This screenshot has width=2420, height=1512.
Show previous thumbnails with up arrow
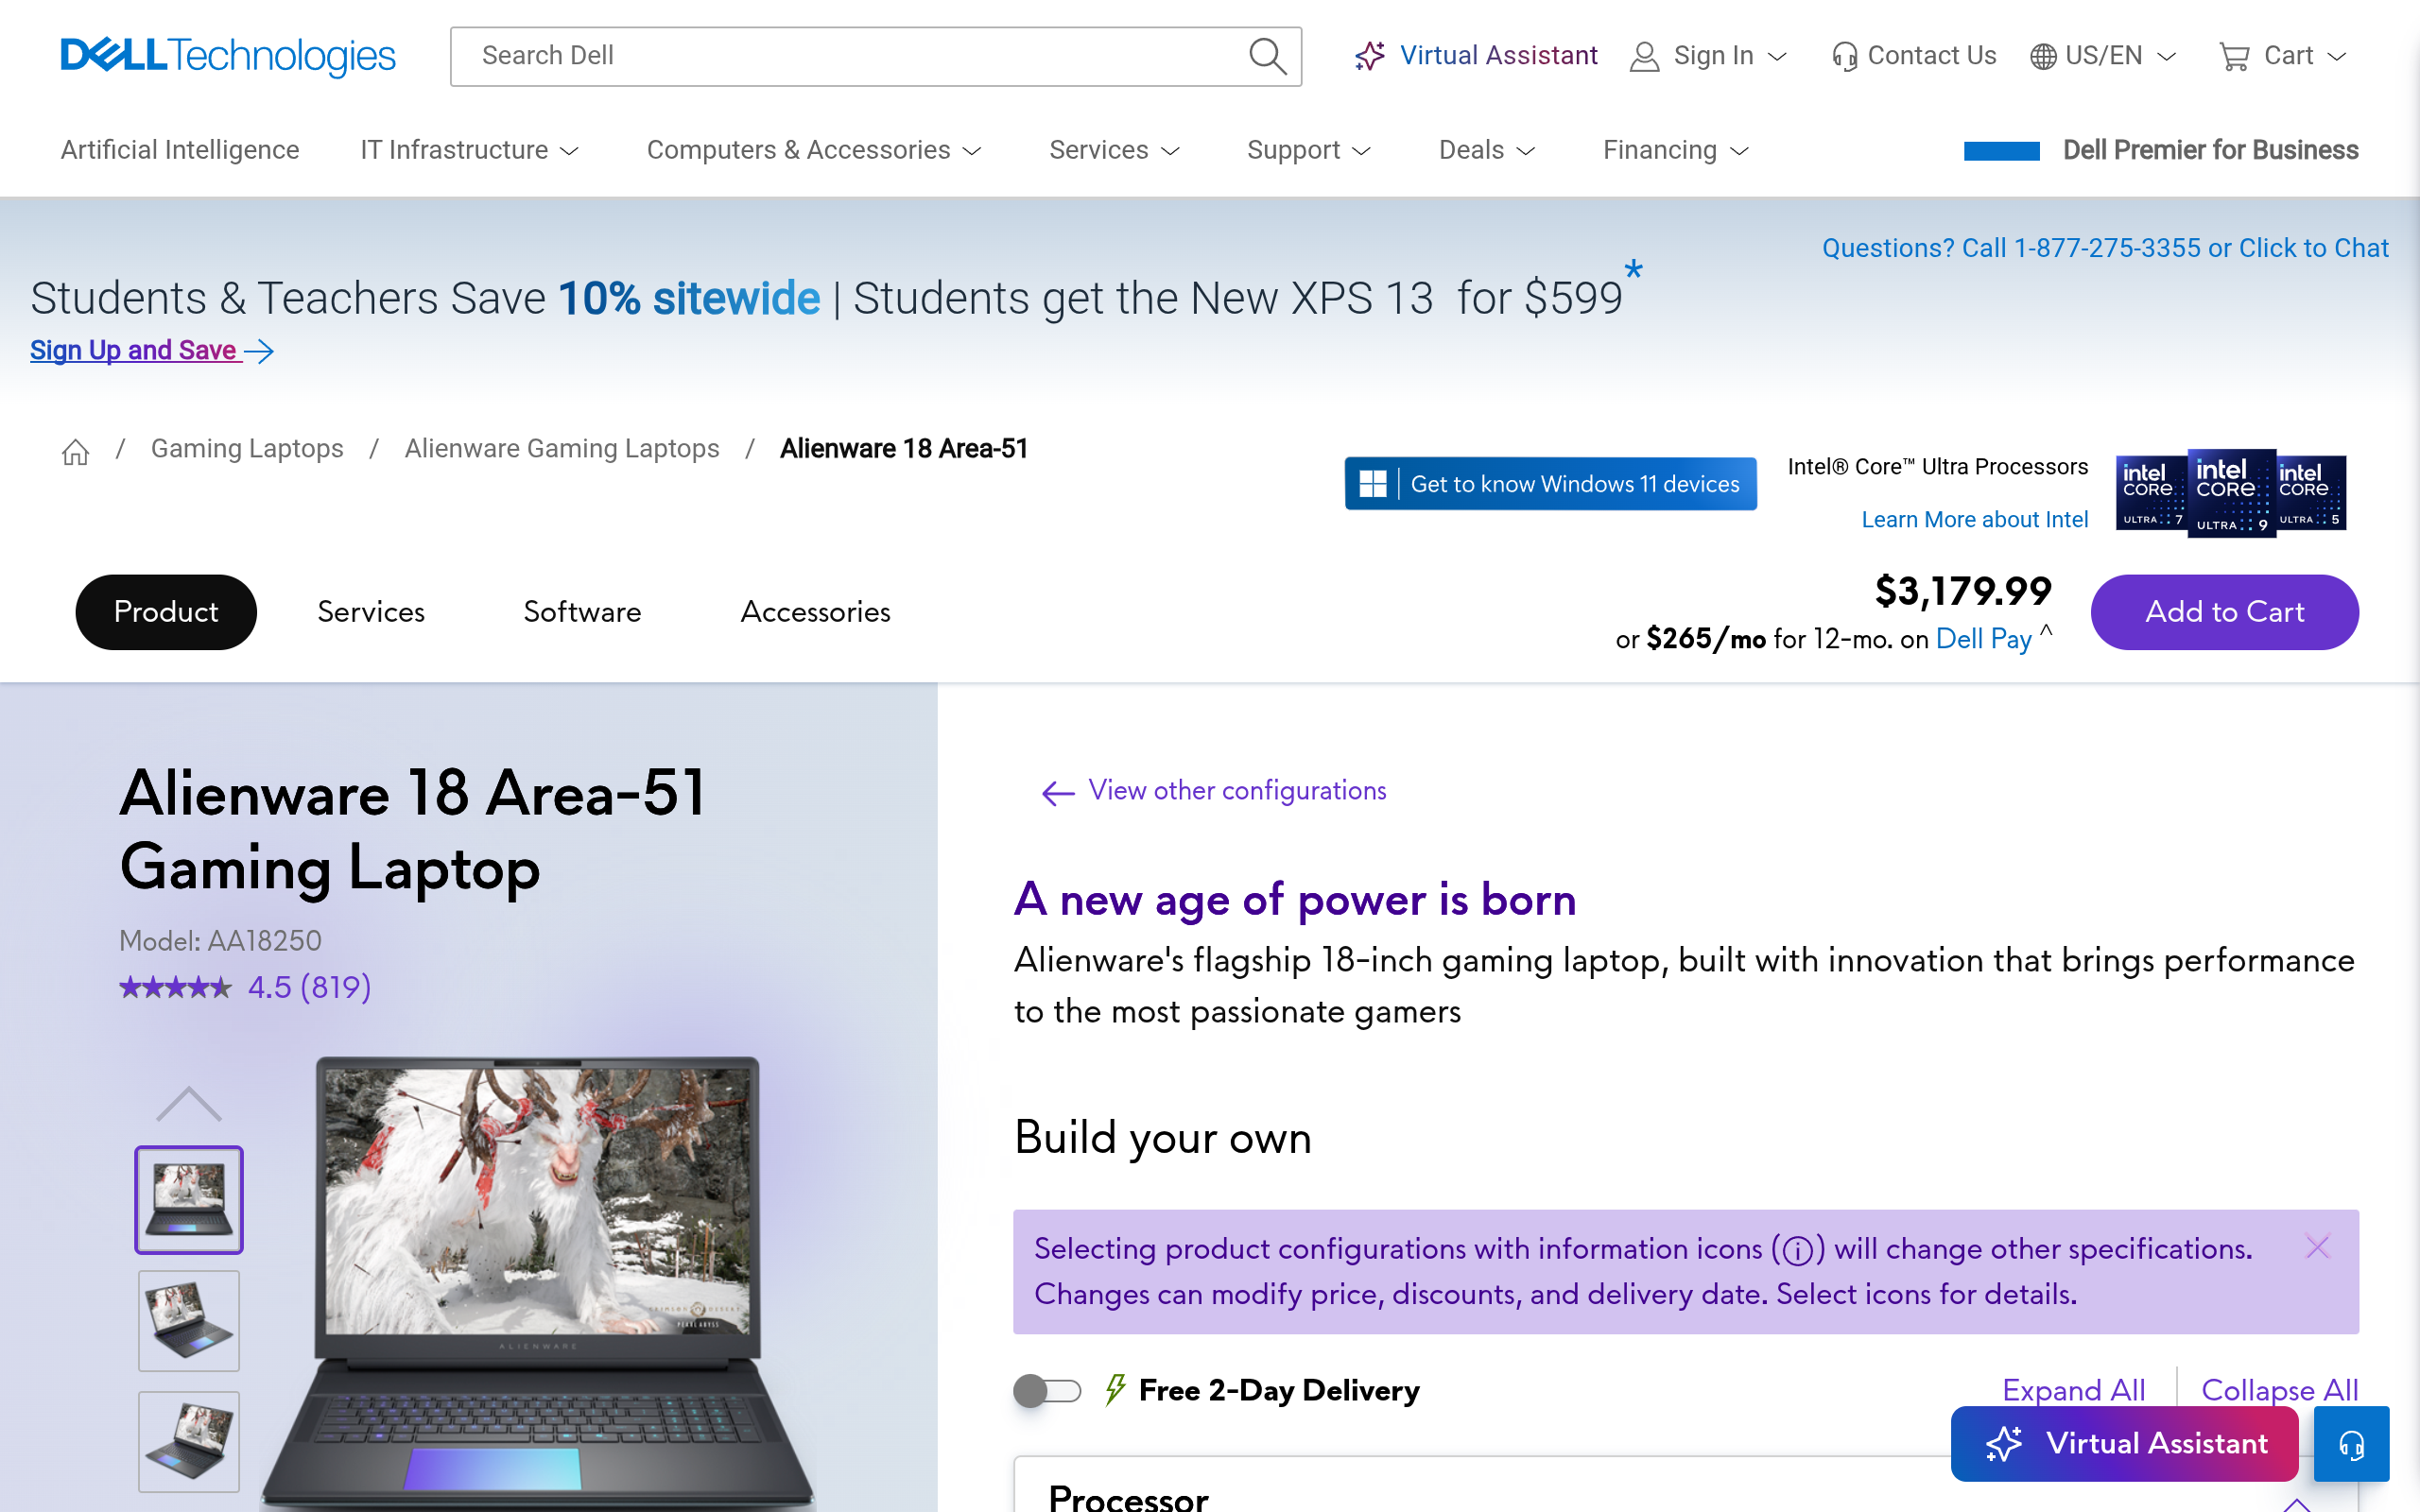189,1104
